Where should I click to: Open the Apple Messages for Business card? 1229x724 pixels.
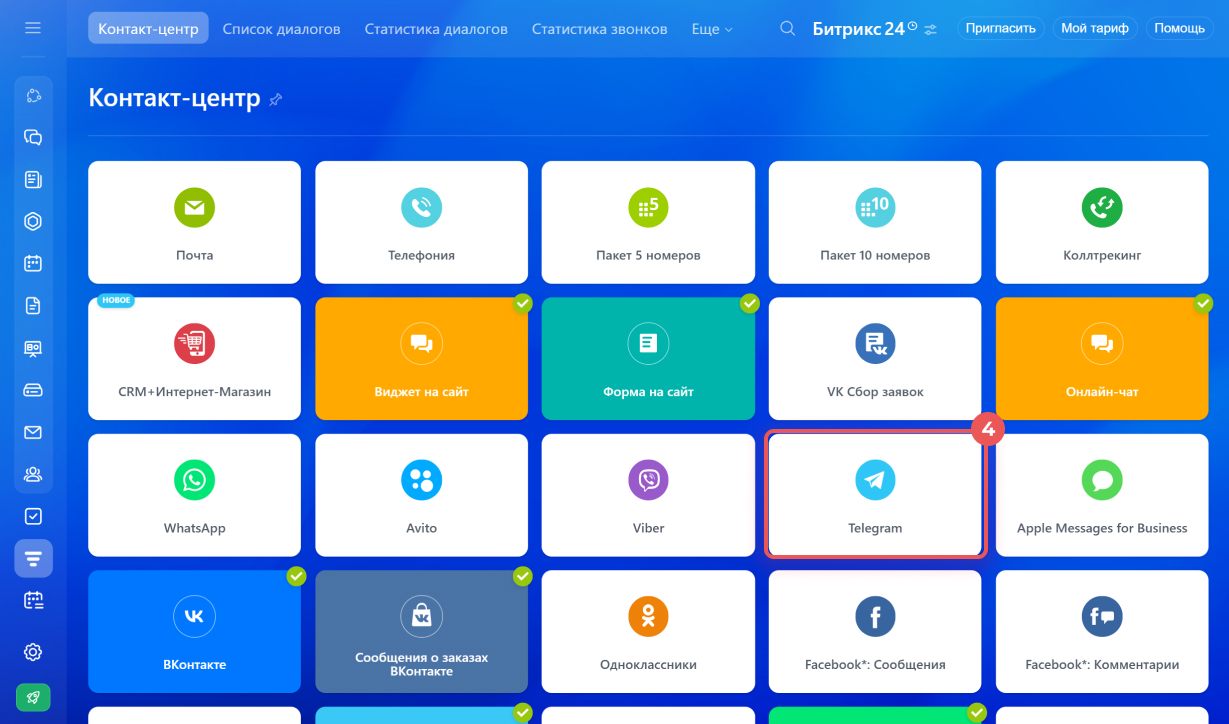[1102, 494]
